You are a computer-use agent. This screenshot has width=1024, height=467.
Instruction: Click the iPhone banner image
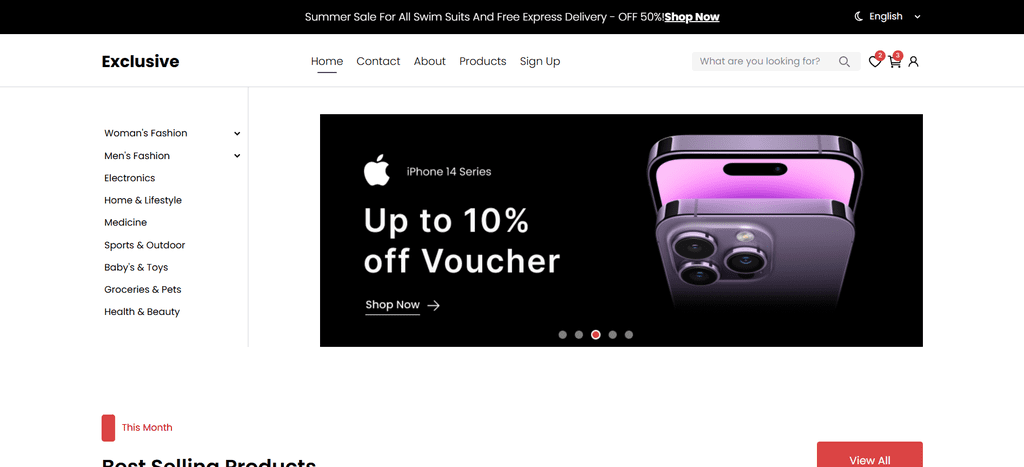coord(756,222)
